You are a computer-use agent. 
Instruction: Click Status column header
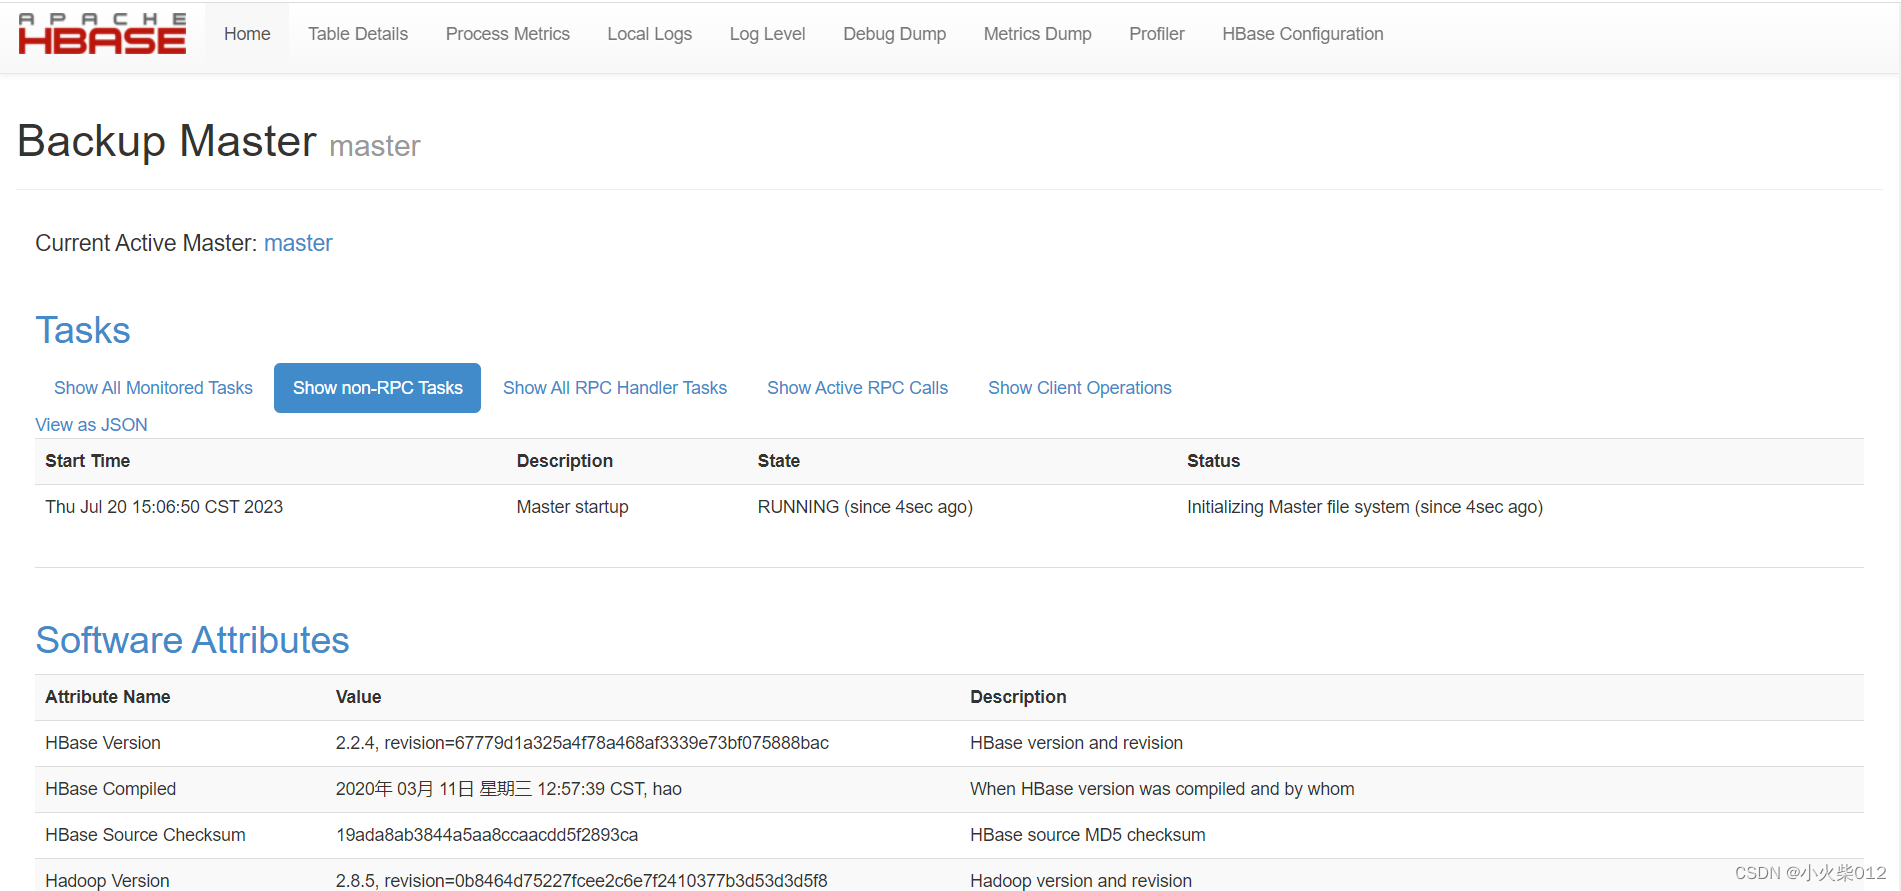(x=1214, y=461)
